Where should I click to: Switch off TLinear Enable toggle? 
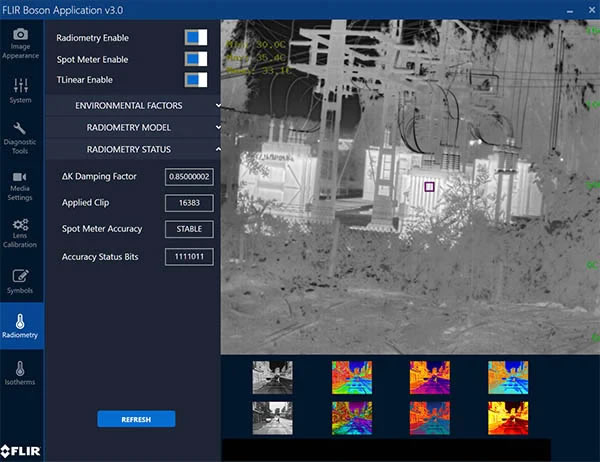195,80
